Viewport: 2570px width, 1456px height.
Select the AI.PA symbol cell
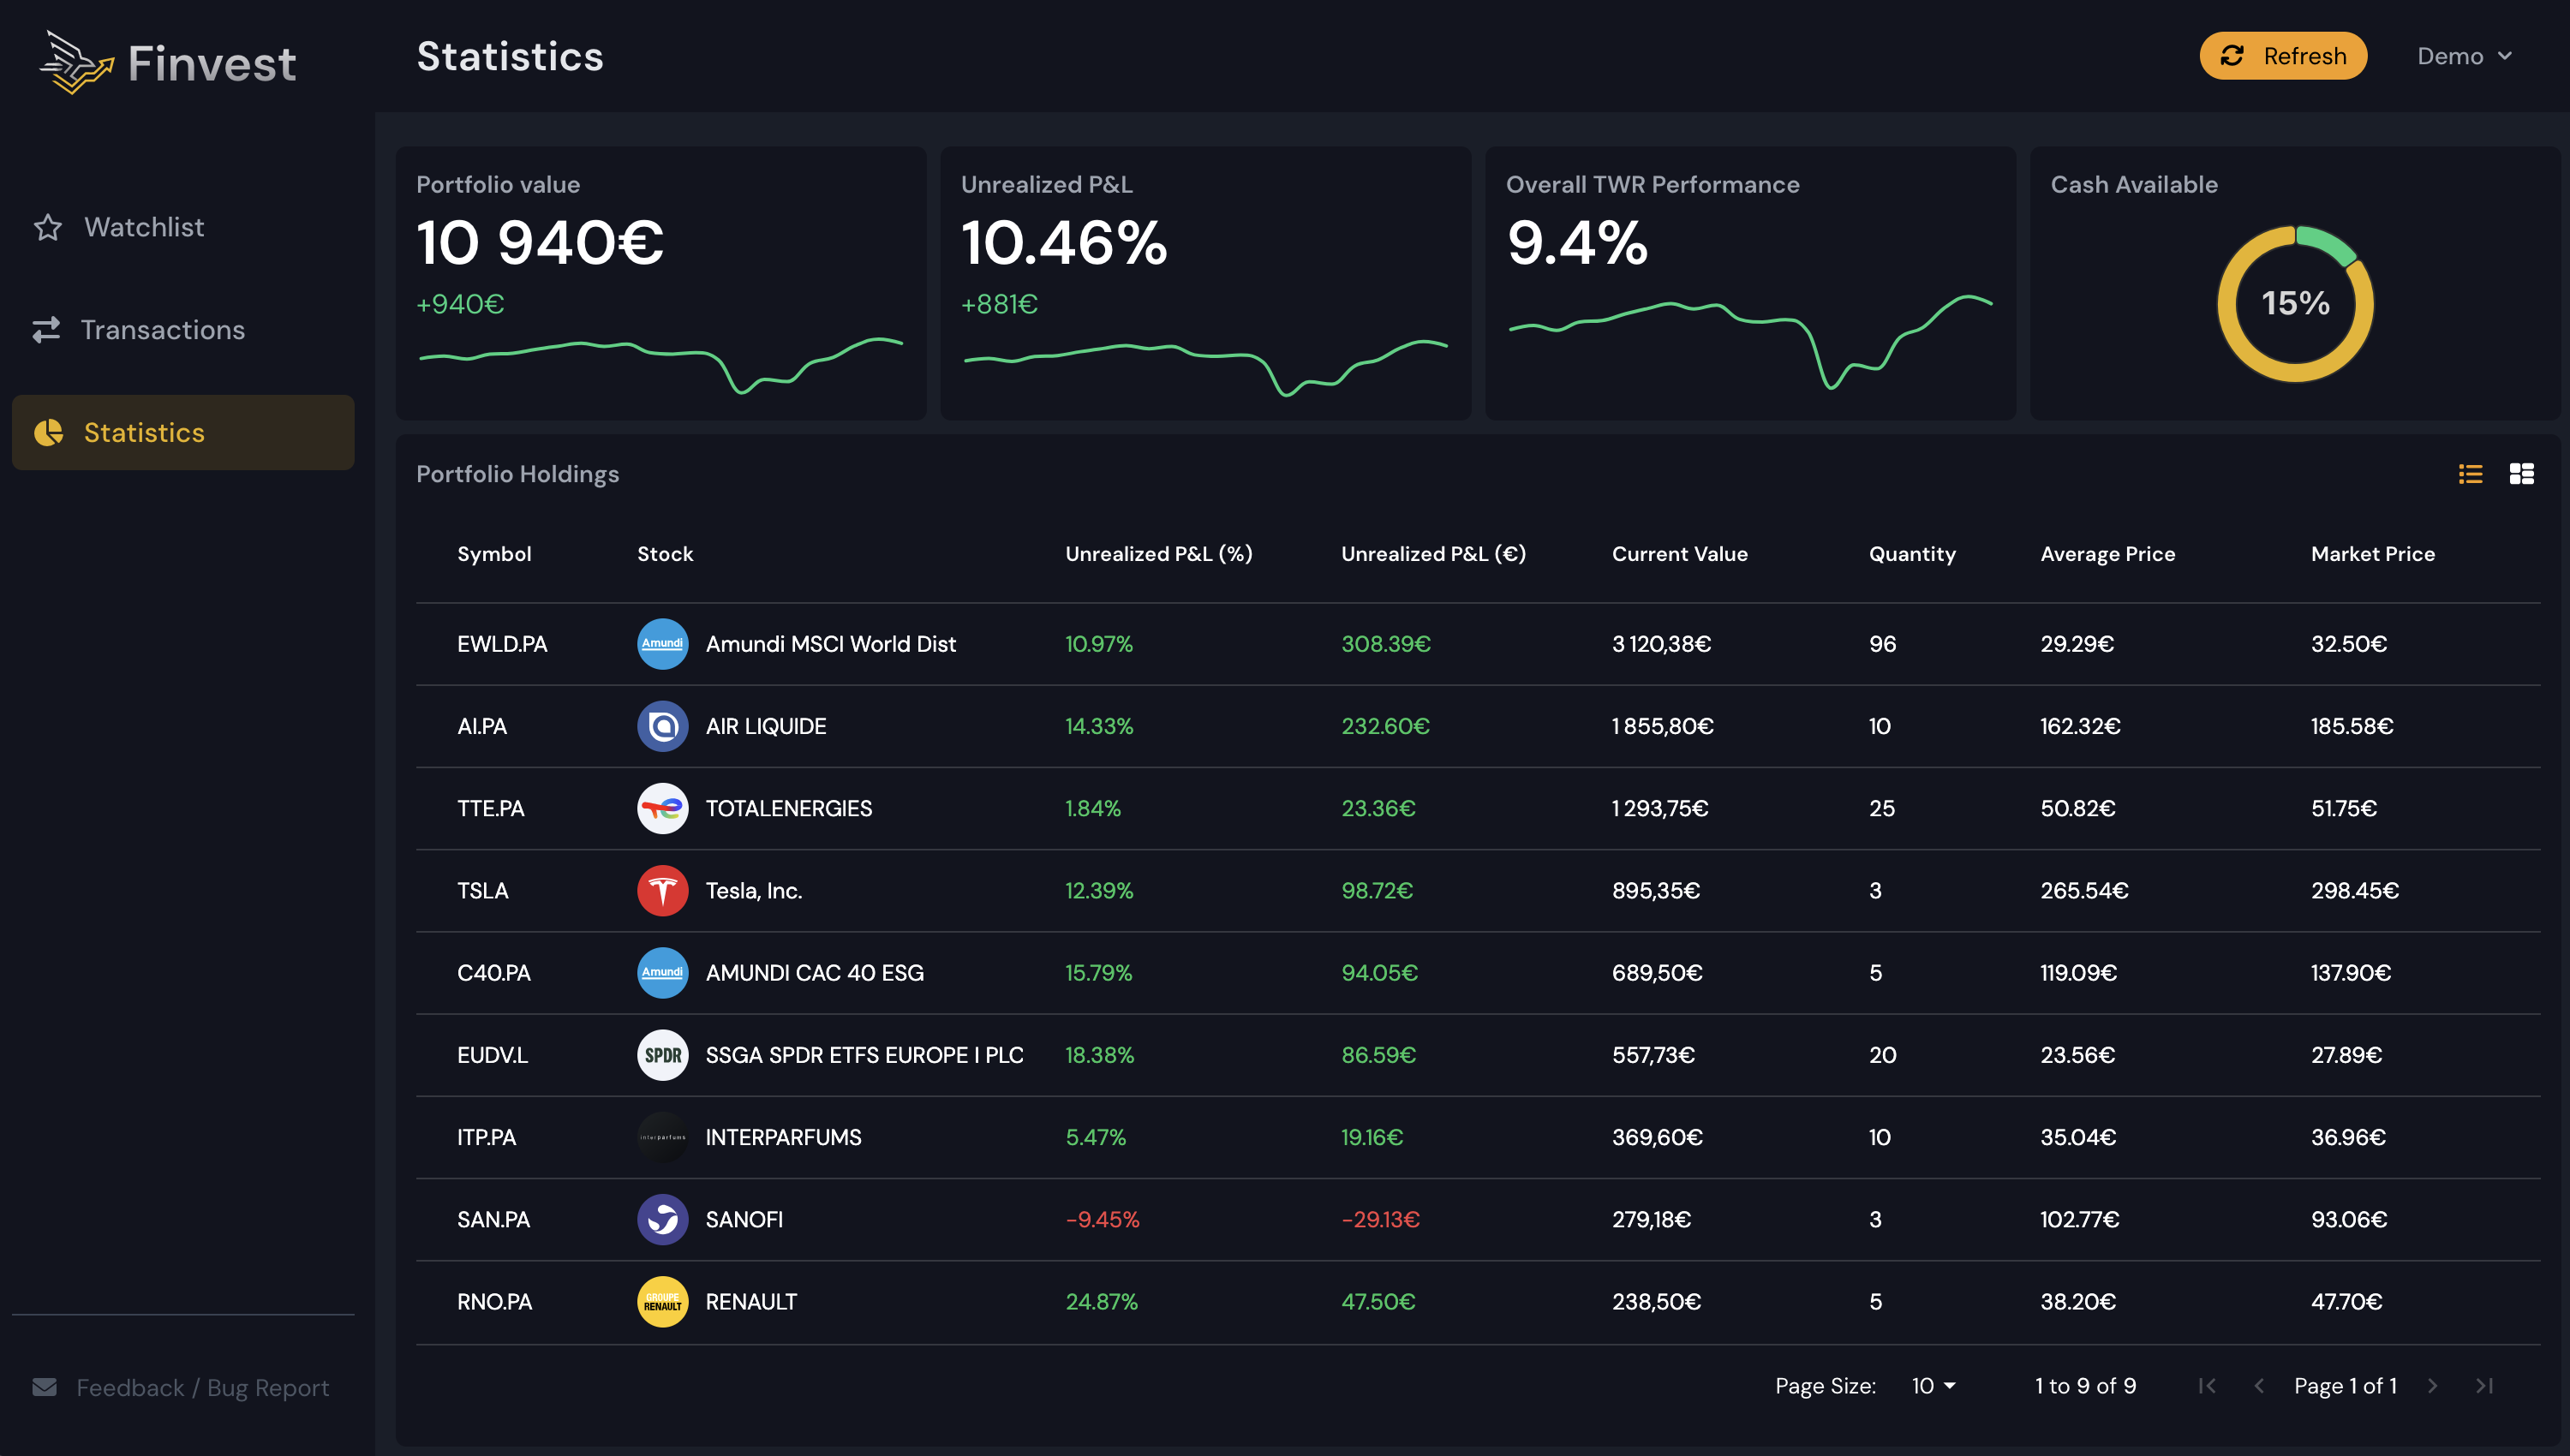coord(482,726)
